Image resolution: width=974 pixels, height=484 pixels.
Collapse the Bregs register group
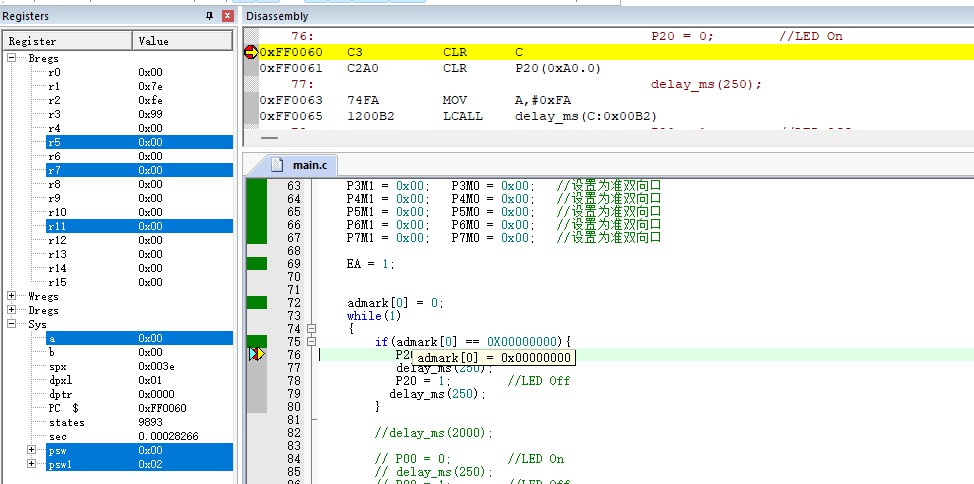(x=12, y=58)
